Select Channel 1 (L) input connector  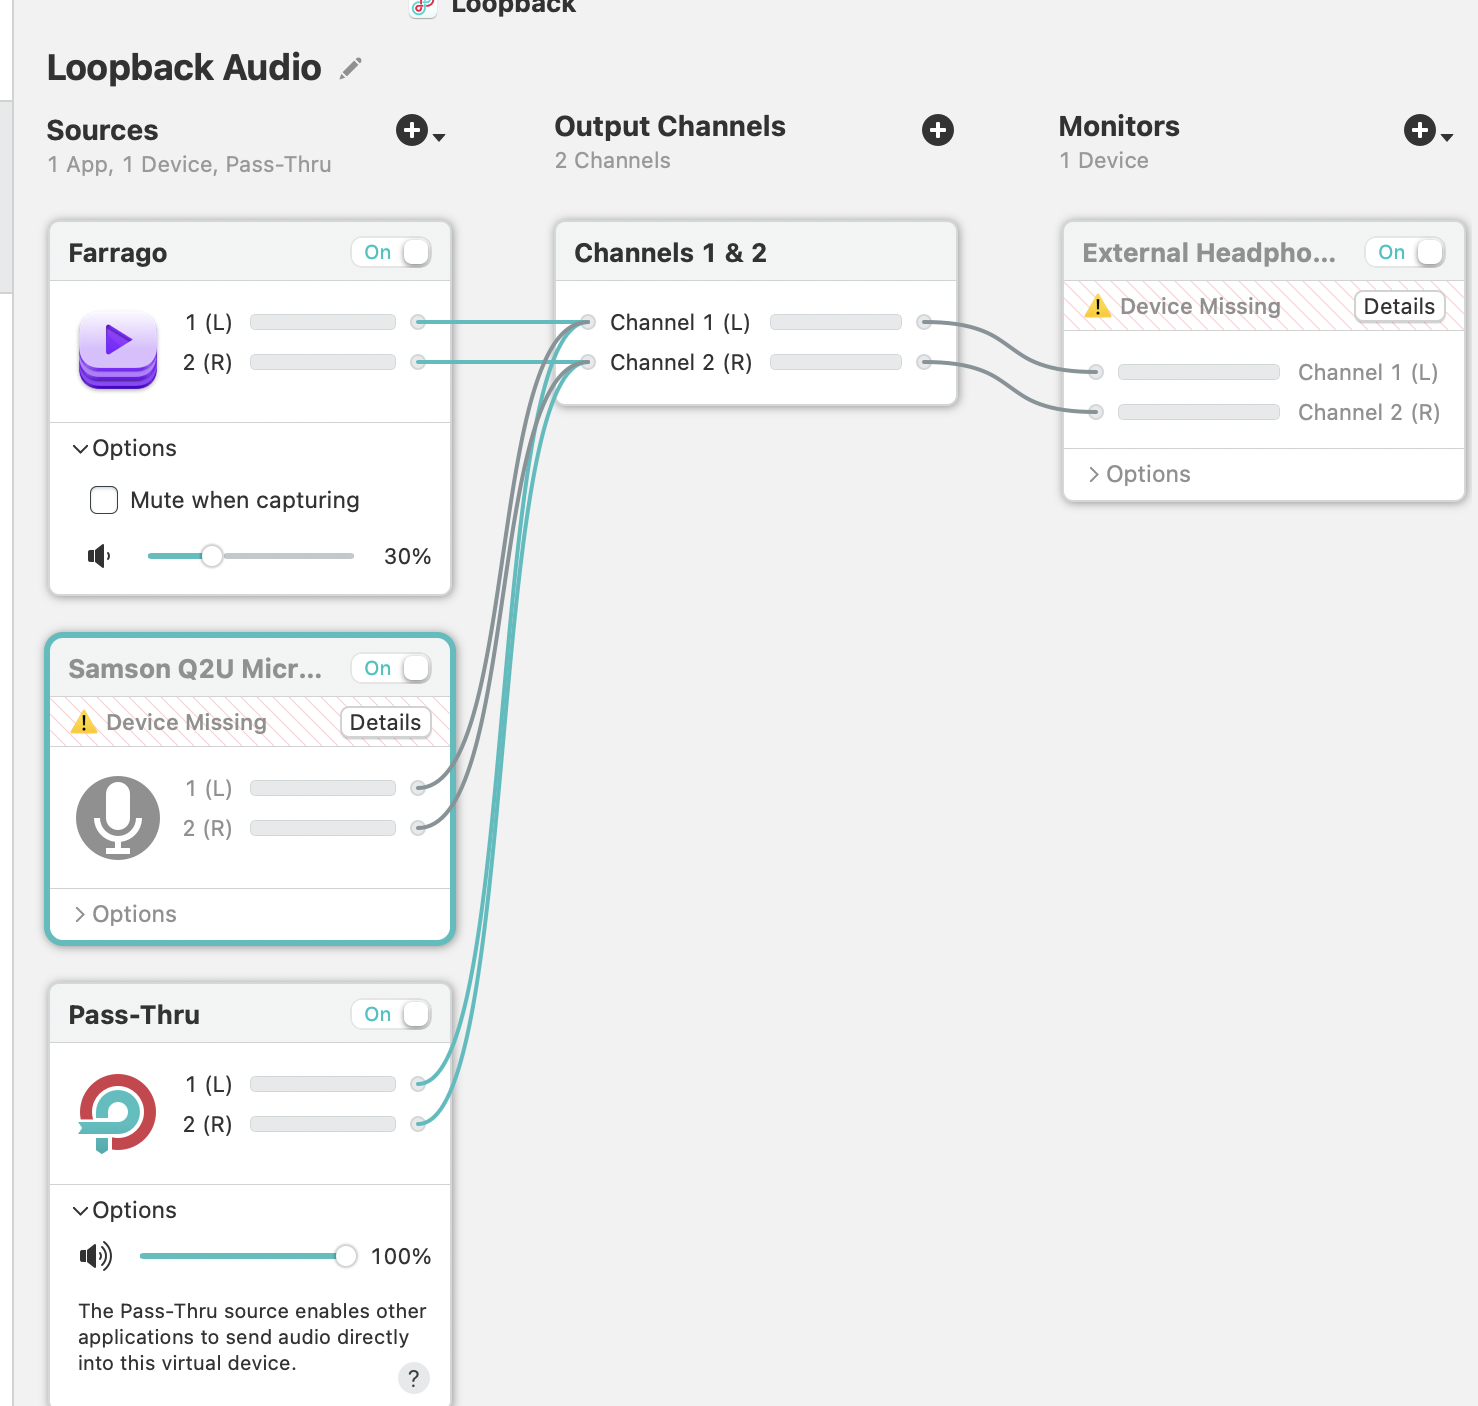(588, 322)
